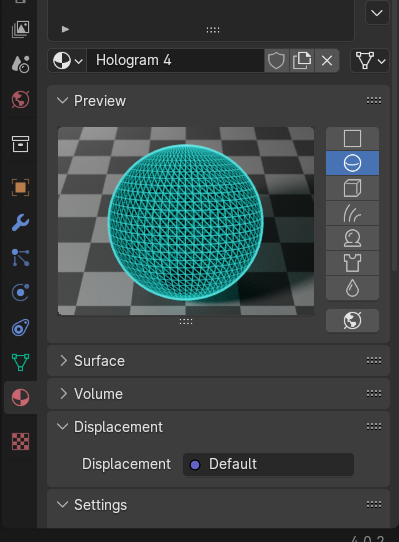
Task: Expand the Surface panel
Action: pyautogui.click(x=63, y=361)
